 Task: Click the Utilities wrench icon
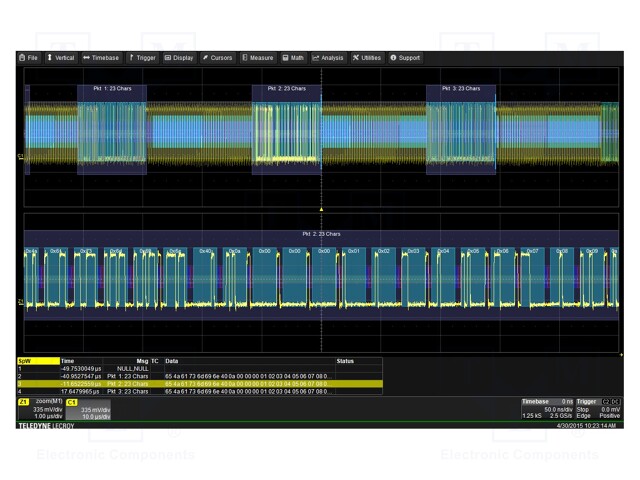(355, 58)
